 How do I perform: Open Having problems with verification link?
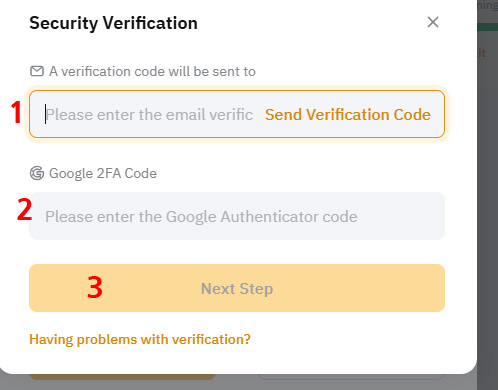coord(140,339)
